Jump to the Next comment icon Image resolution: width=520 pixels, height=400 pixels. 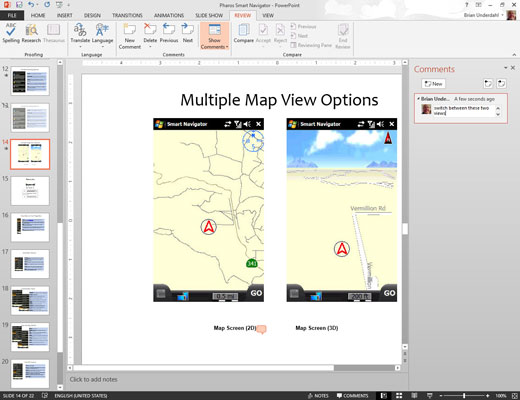[188, 33]
